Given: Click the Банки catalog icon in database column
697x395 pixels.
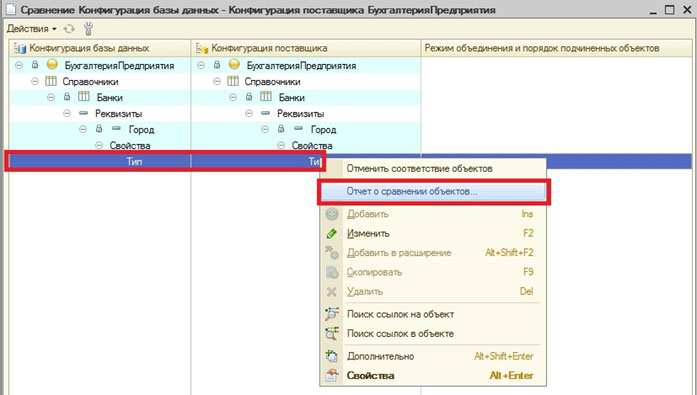Looking at the screenshot, I should [x=84, y=97].
